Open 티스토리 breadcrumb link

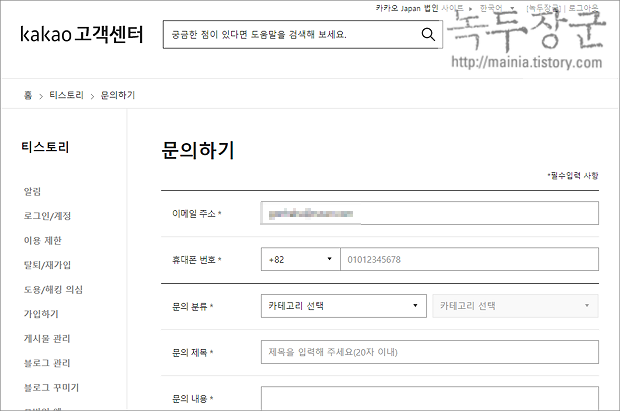coord(66,95)
